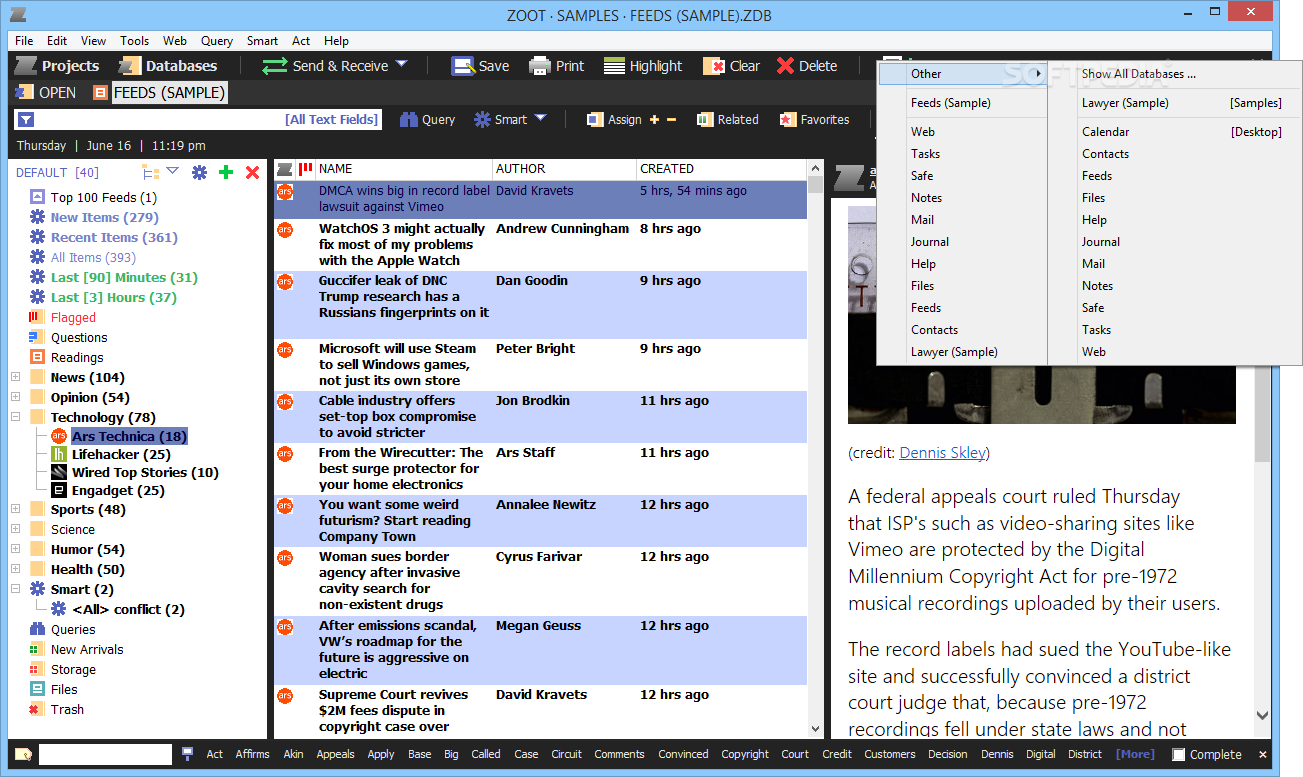This screenshot has height=777, width=1303.
Task: Expand the Humor folder
Action: pos(16,549)
